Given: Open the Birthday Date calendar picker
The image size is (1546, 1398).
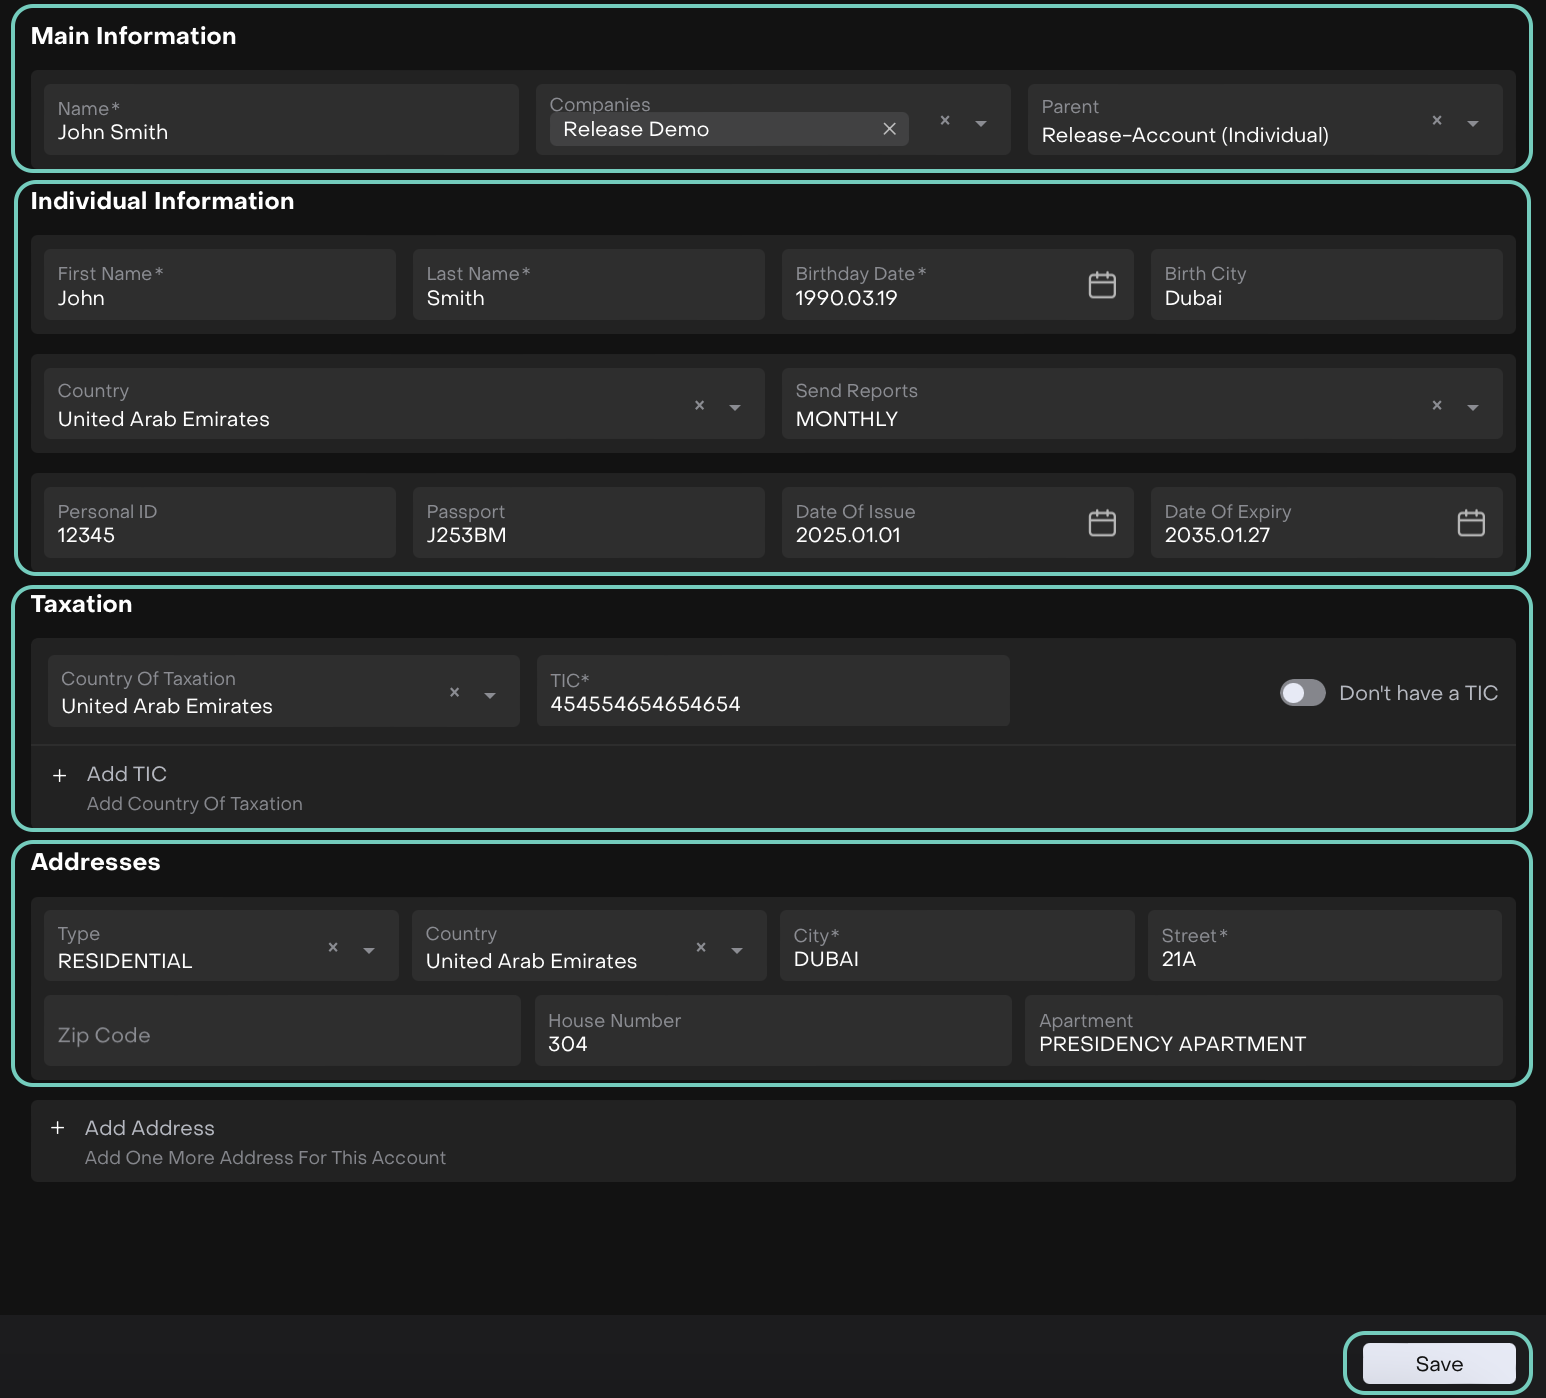Looking at the screenshot, I should [x=1101, y=285].
